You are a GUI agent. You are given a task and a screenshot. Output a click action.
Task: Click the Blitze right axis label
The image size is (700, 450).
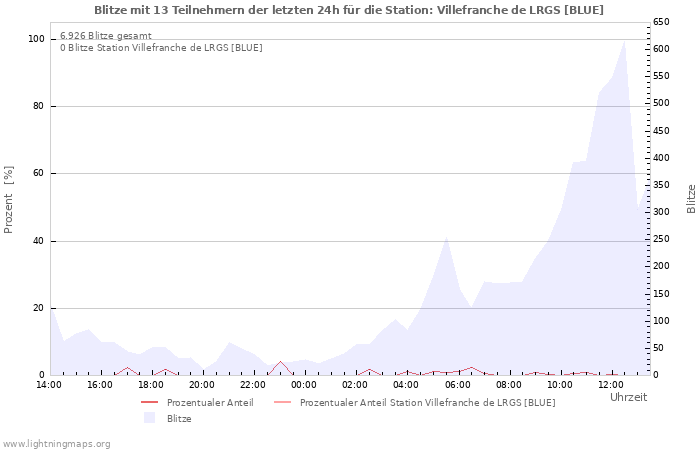(691, 198)
